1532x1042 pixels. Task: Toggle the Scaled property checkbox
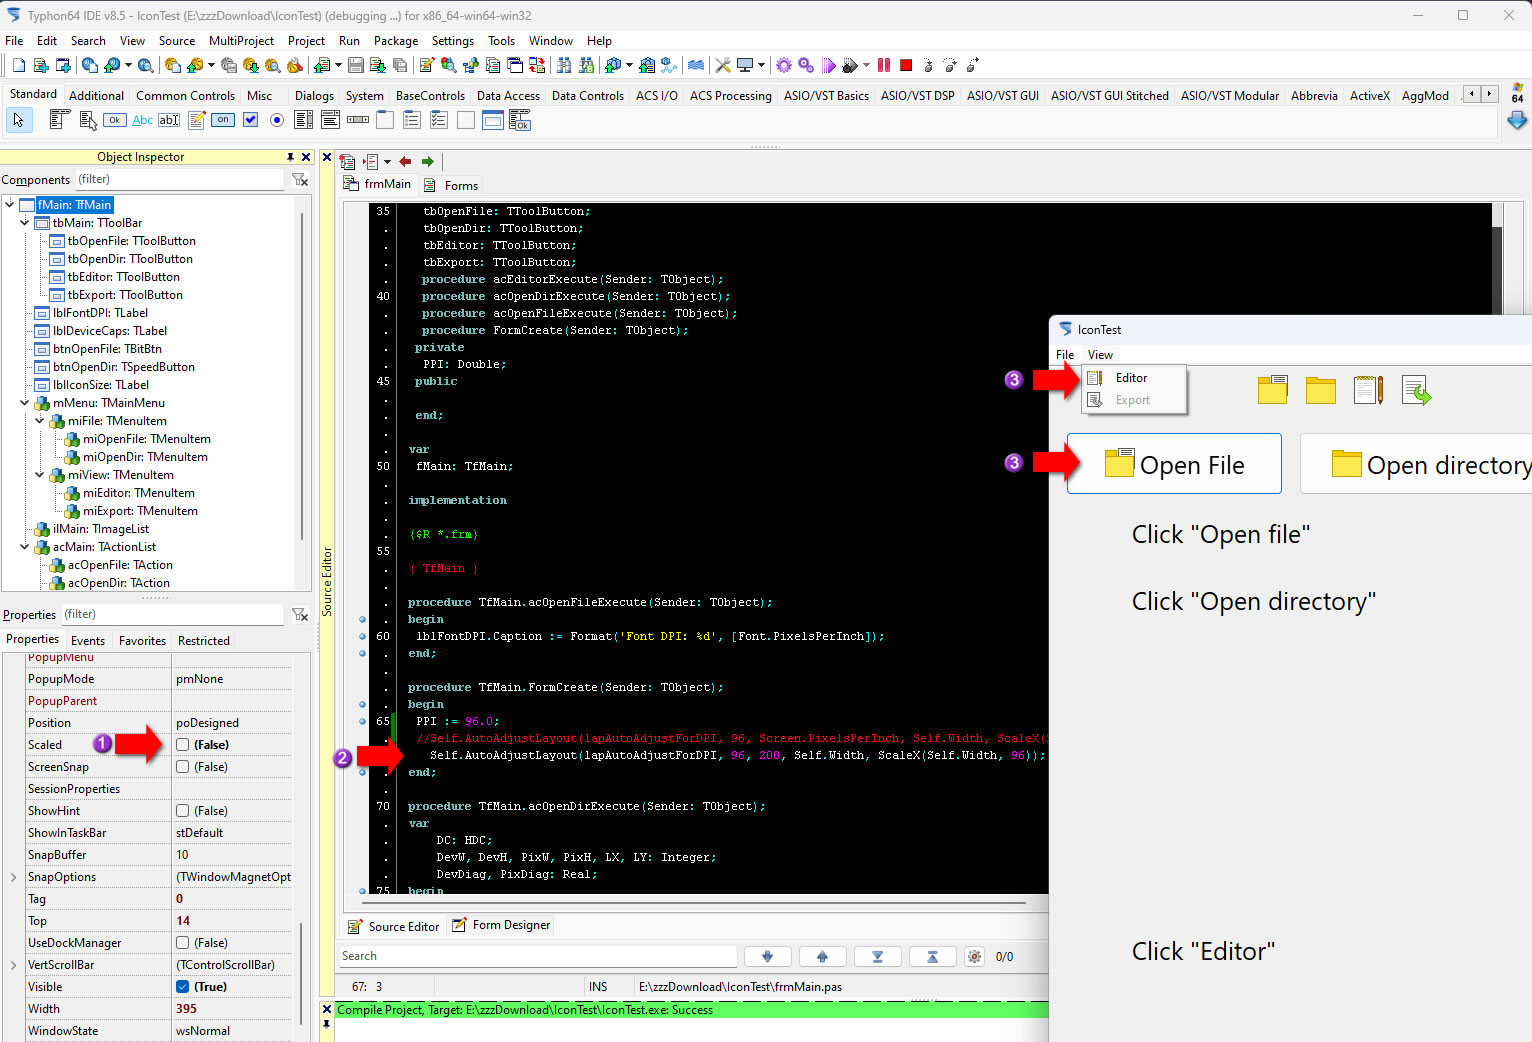(182, 745)
